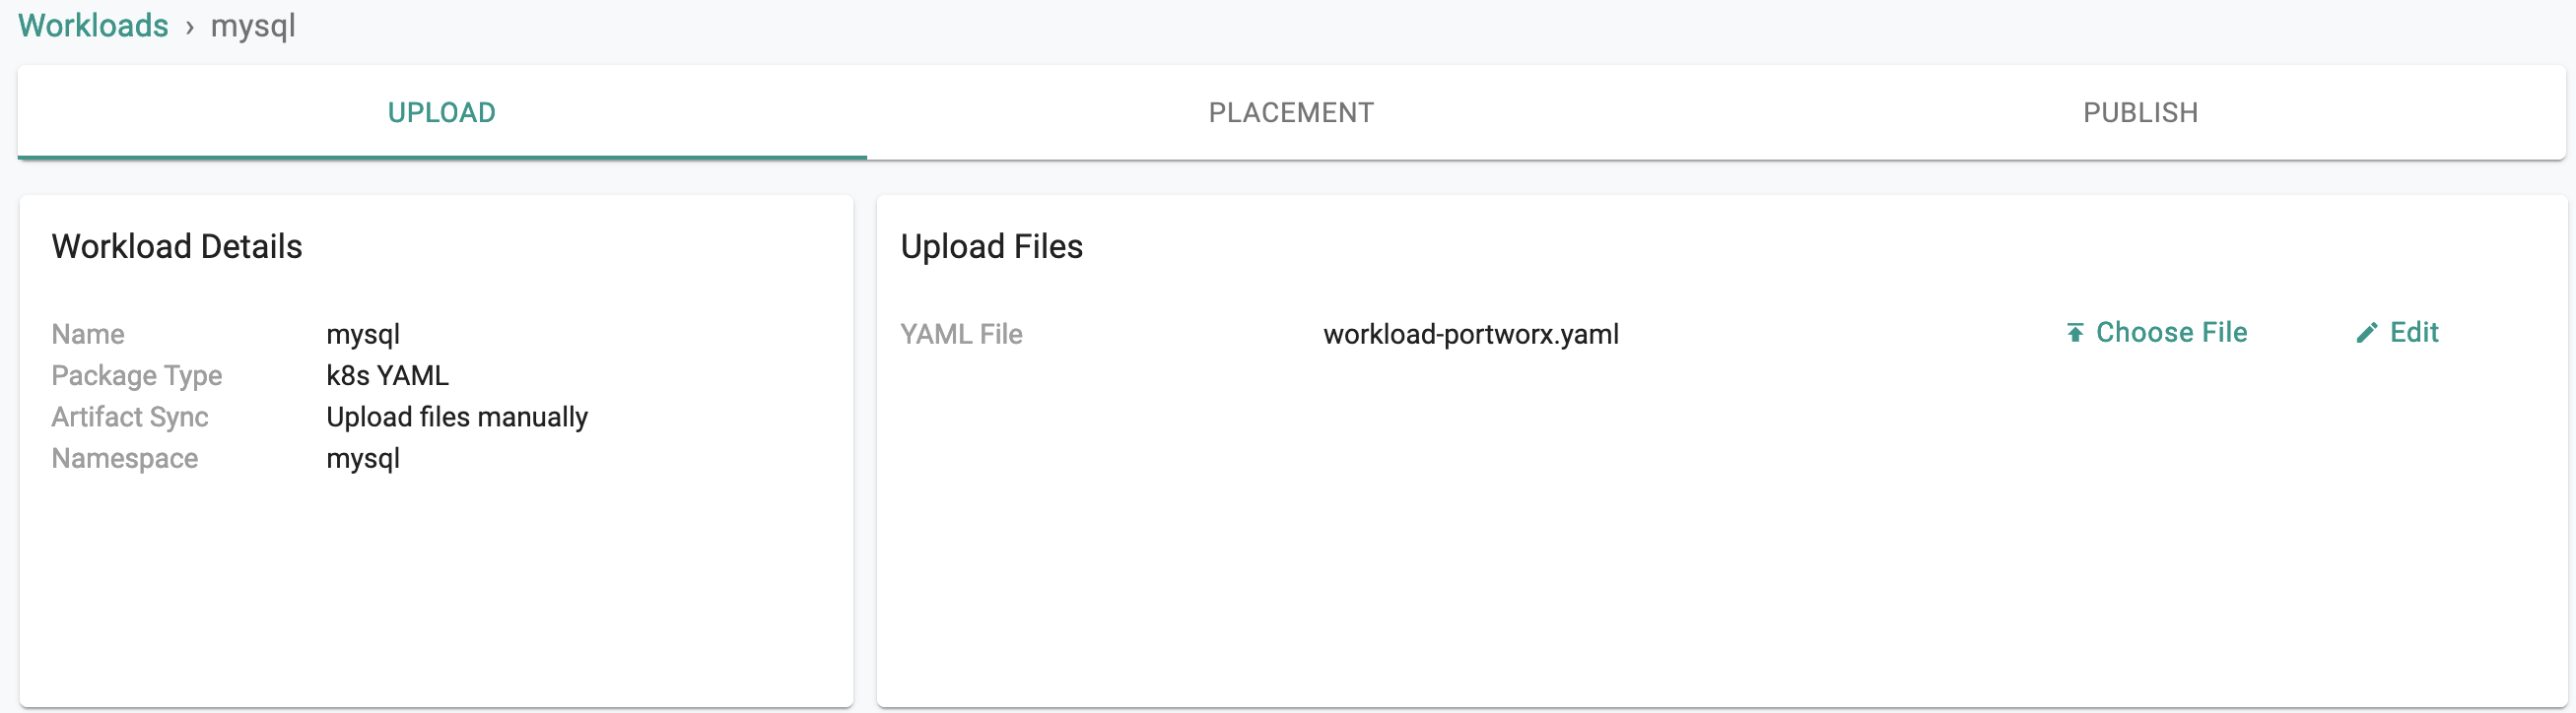This screenshot has height=713, width=2576.
Task: Click the Artifact Sync label
Action: [x=130, y=417]
